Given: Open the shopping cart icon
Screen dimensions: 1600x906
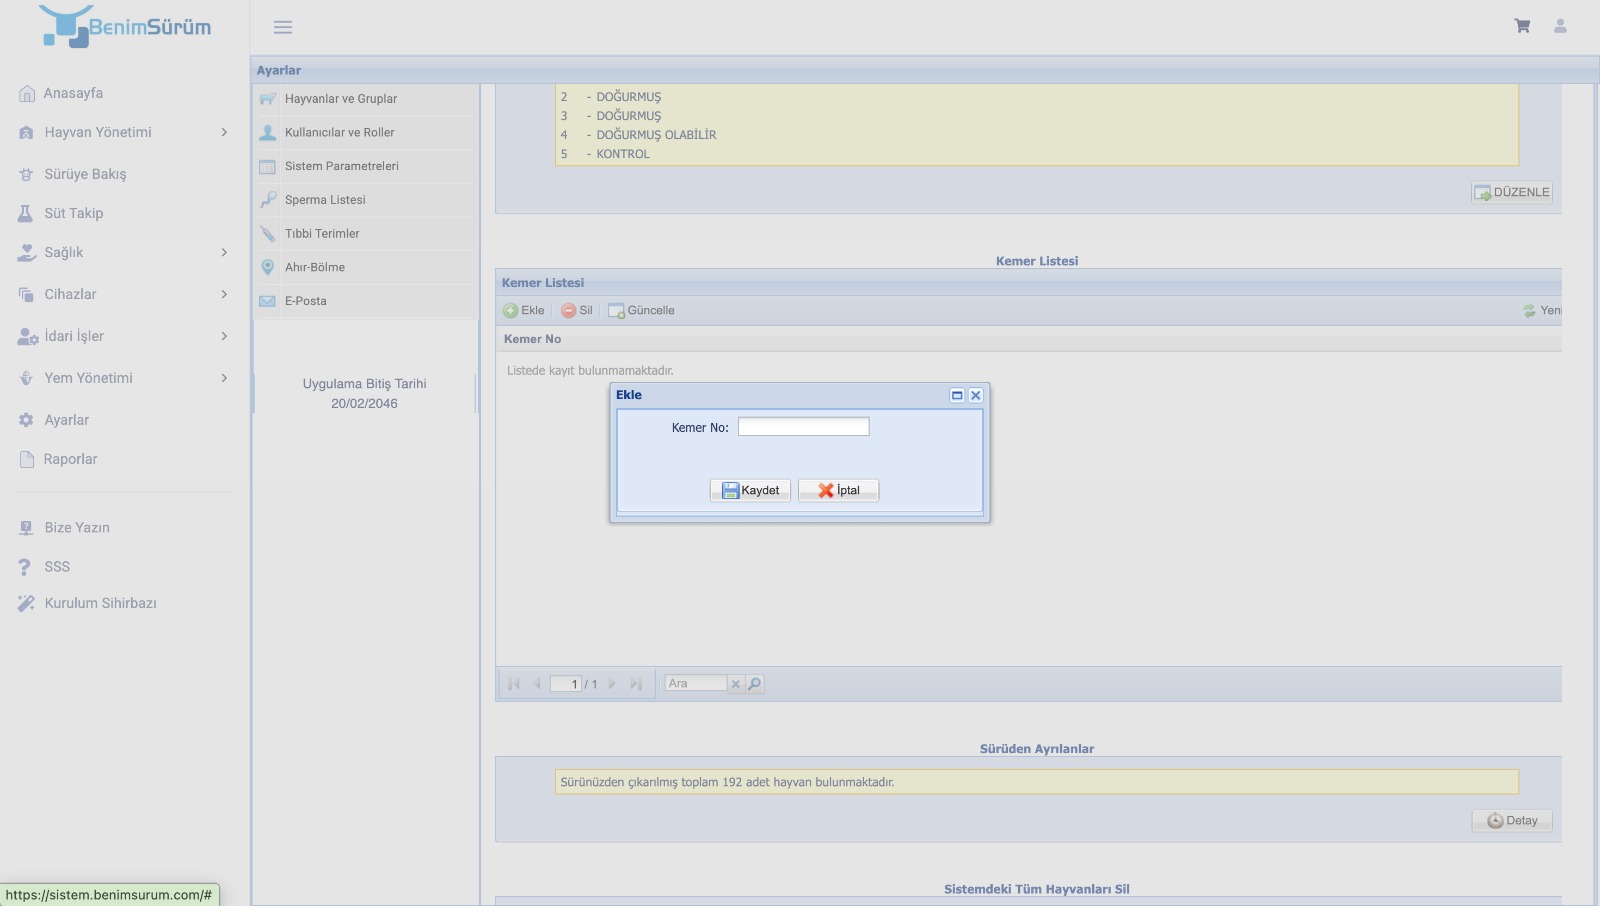Looking at the screenshot, I should pos(1522,26).
